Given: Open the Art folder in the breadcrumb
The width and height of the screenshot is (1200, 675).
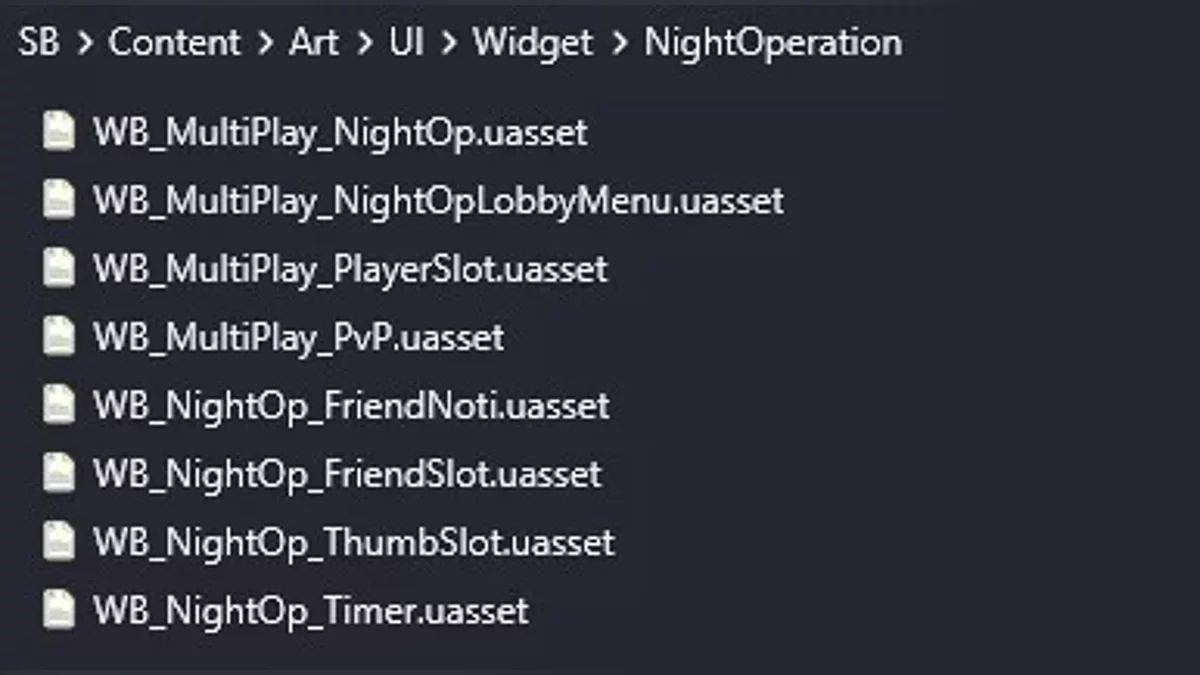Looking at the screenshot, I should tap(313, 42).
